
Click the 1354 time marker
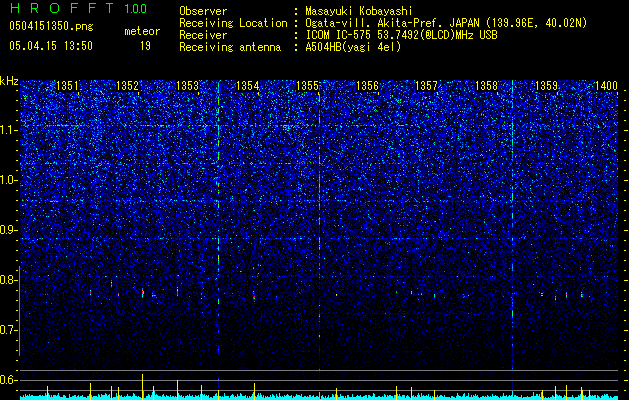[248, 86]
